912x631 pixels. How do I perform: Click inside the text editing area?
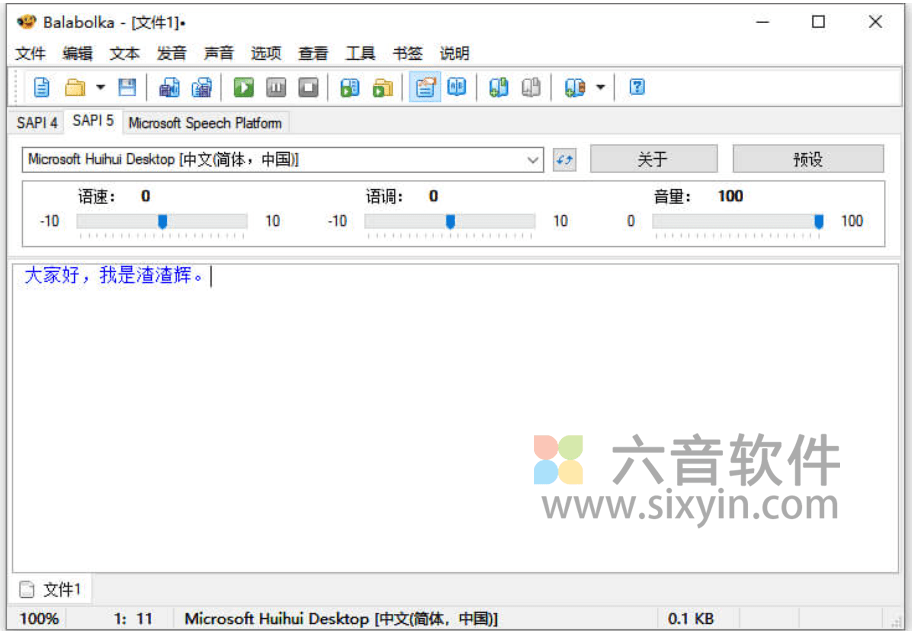tap(400, 400)
